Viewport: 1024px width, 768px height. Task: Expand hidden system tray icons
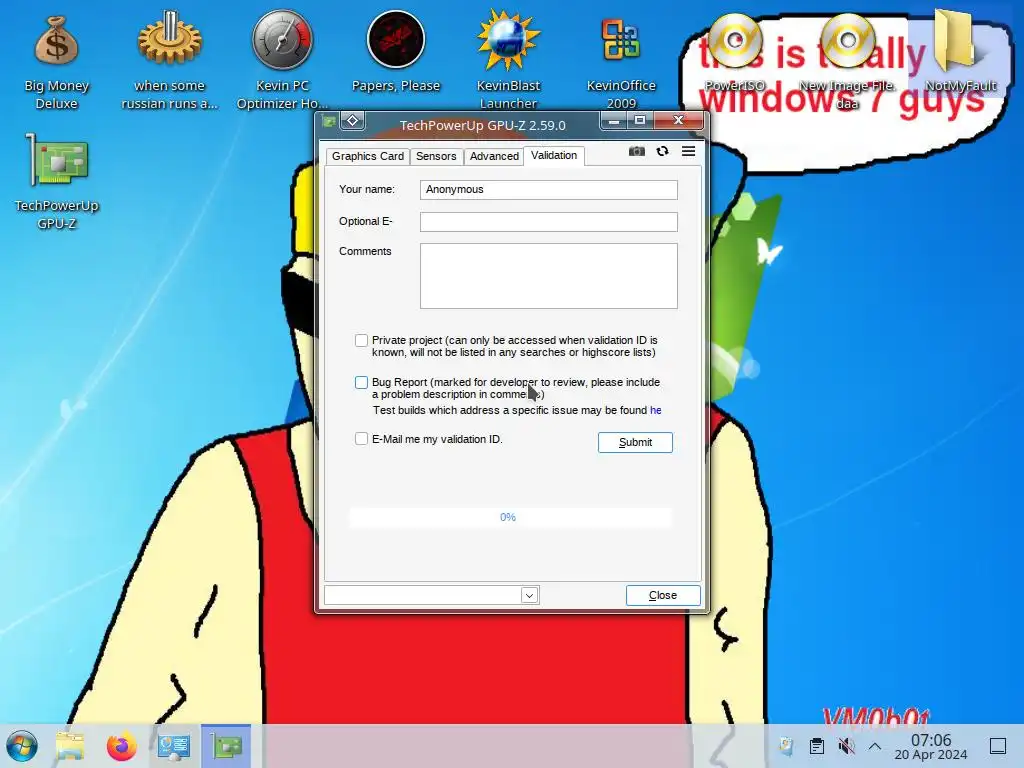(875, 746)
